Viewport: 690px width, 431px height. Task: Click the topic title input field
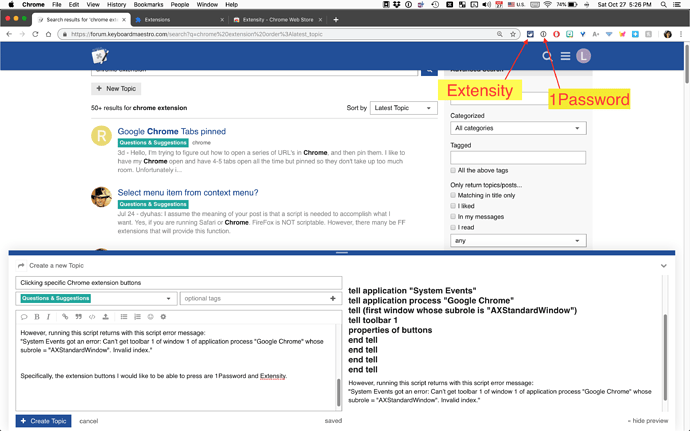(x=179, y=283)
